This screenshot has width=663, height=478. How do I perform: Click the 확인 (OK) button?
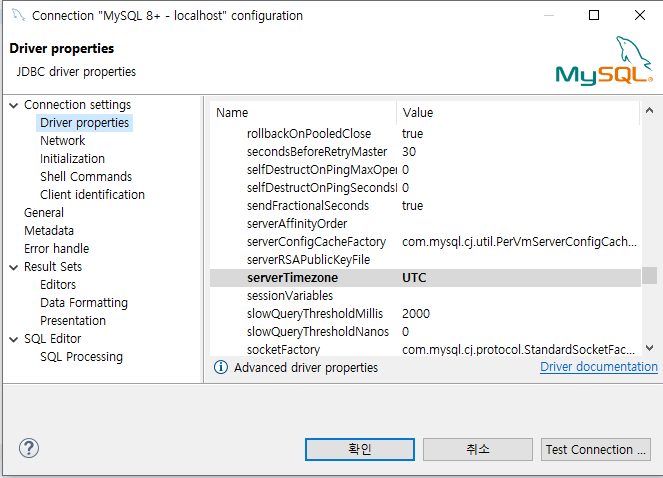(x=360, y=449)
